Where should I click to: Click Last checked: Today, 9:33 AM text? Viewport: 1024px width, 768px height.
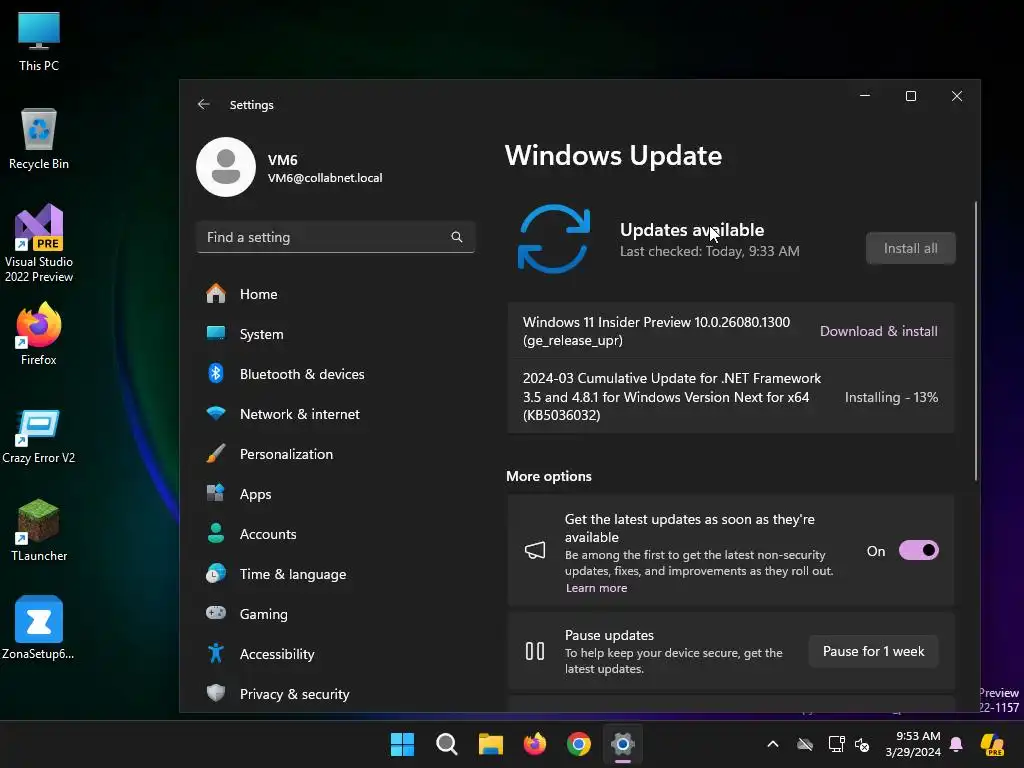[x=709, y=251]
